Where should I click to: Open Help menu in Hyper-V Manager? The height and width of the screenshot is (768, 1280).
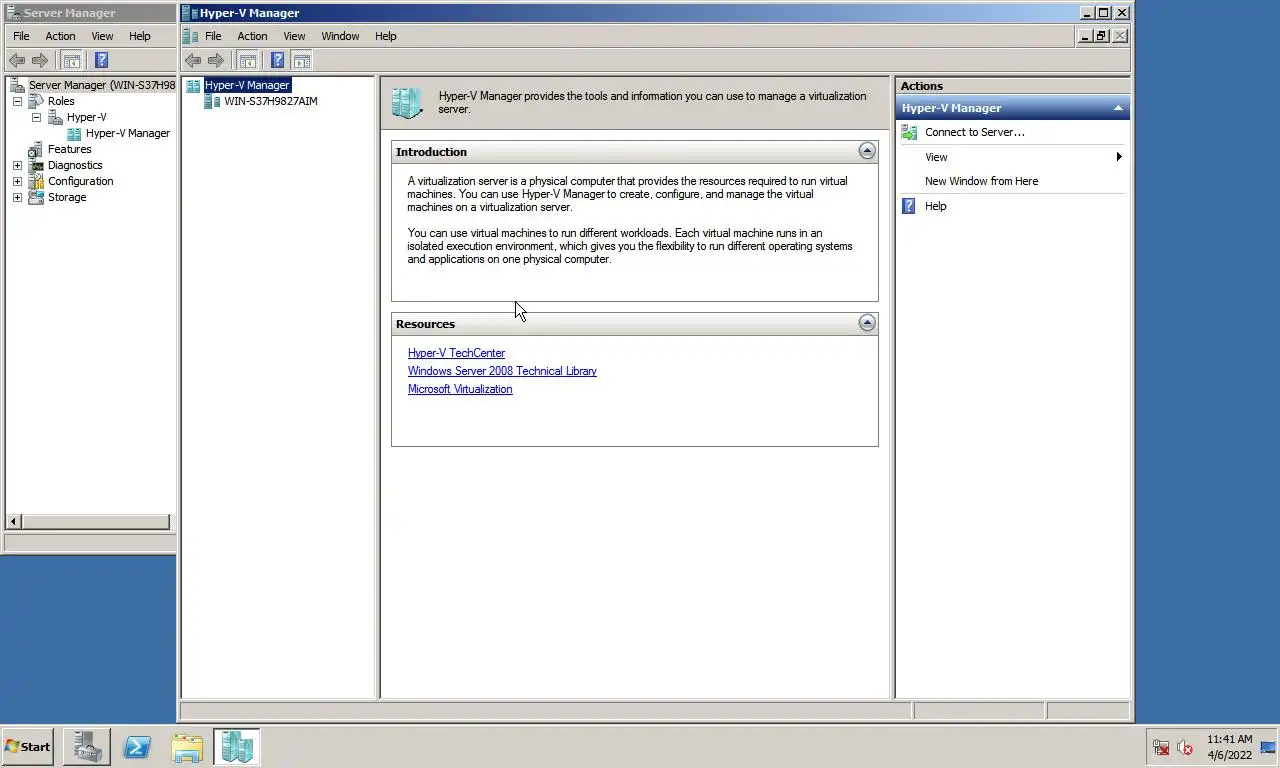pos(386,36)
